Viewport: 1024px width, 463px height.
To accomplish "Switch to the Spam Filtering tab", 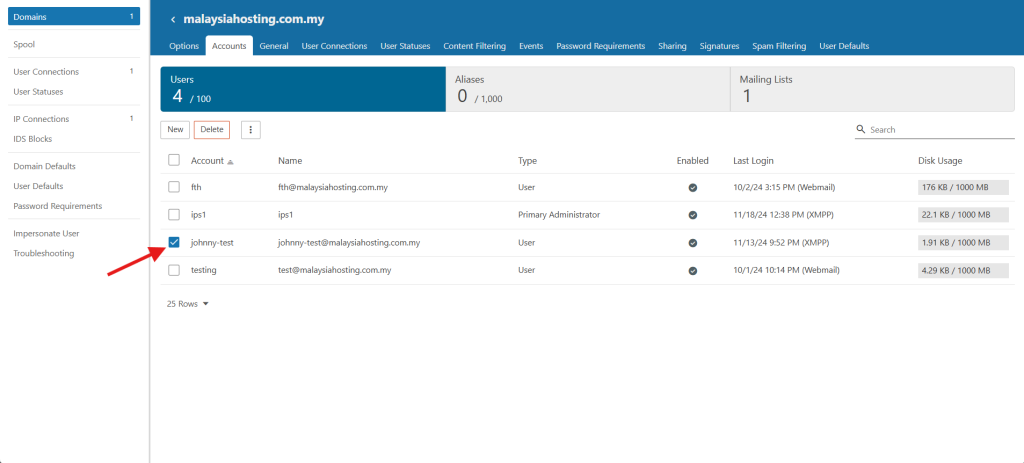I will [778, 46].
